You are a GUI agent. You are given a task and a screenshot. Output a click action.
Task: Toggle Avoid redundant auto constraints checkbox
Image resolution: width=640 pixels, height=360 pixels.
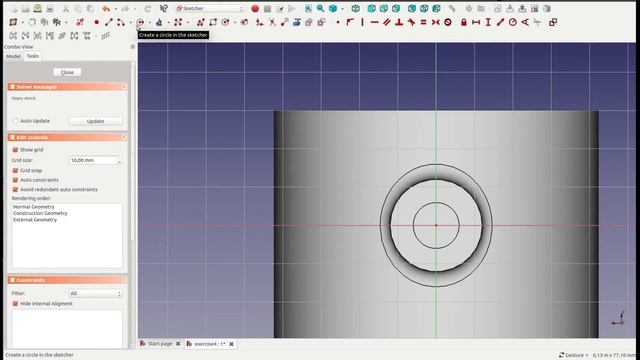[x=16, y=189]
